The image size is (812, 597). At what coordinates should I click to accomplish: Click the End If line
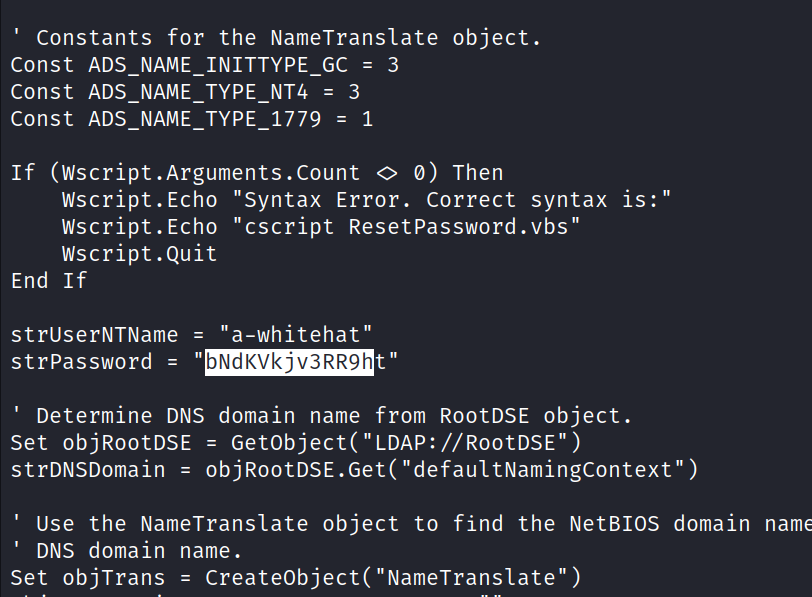point(49,281)
